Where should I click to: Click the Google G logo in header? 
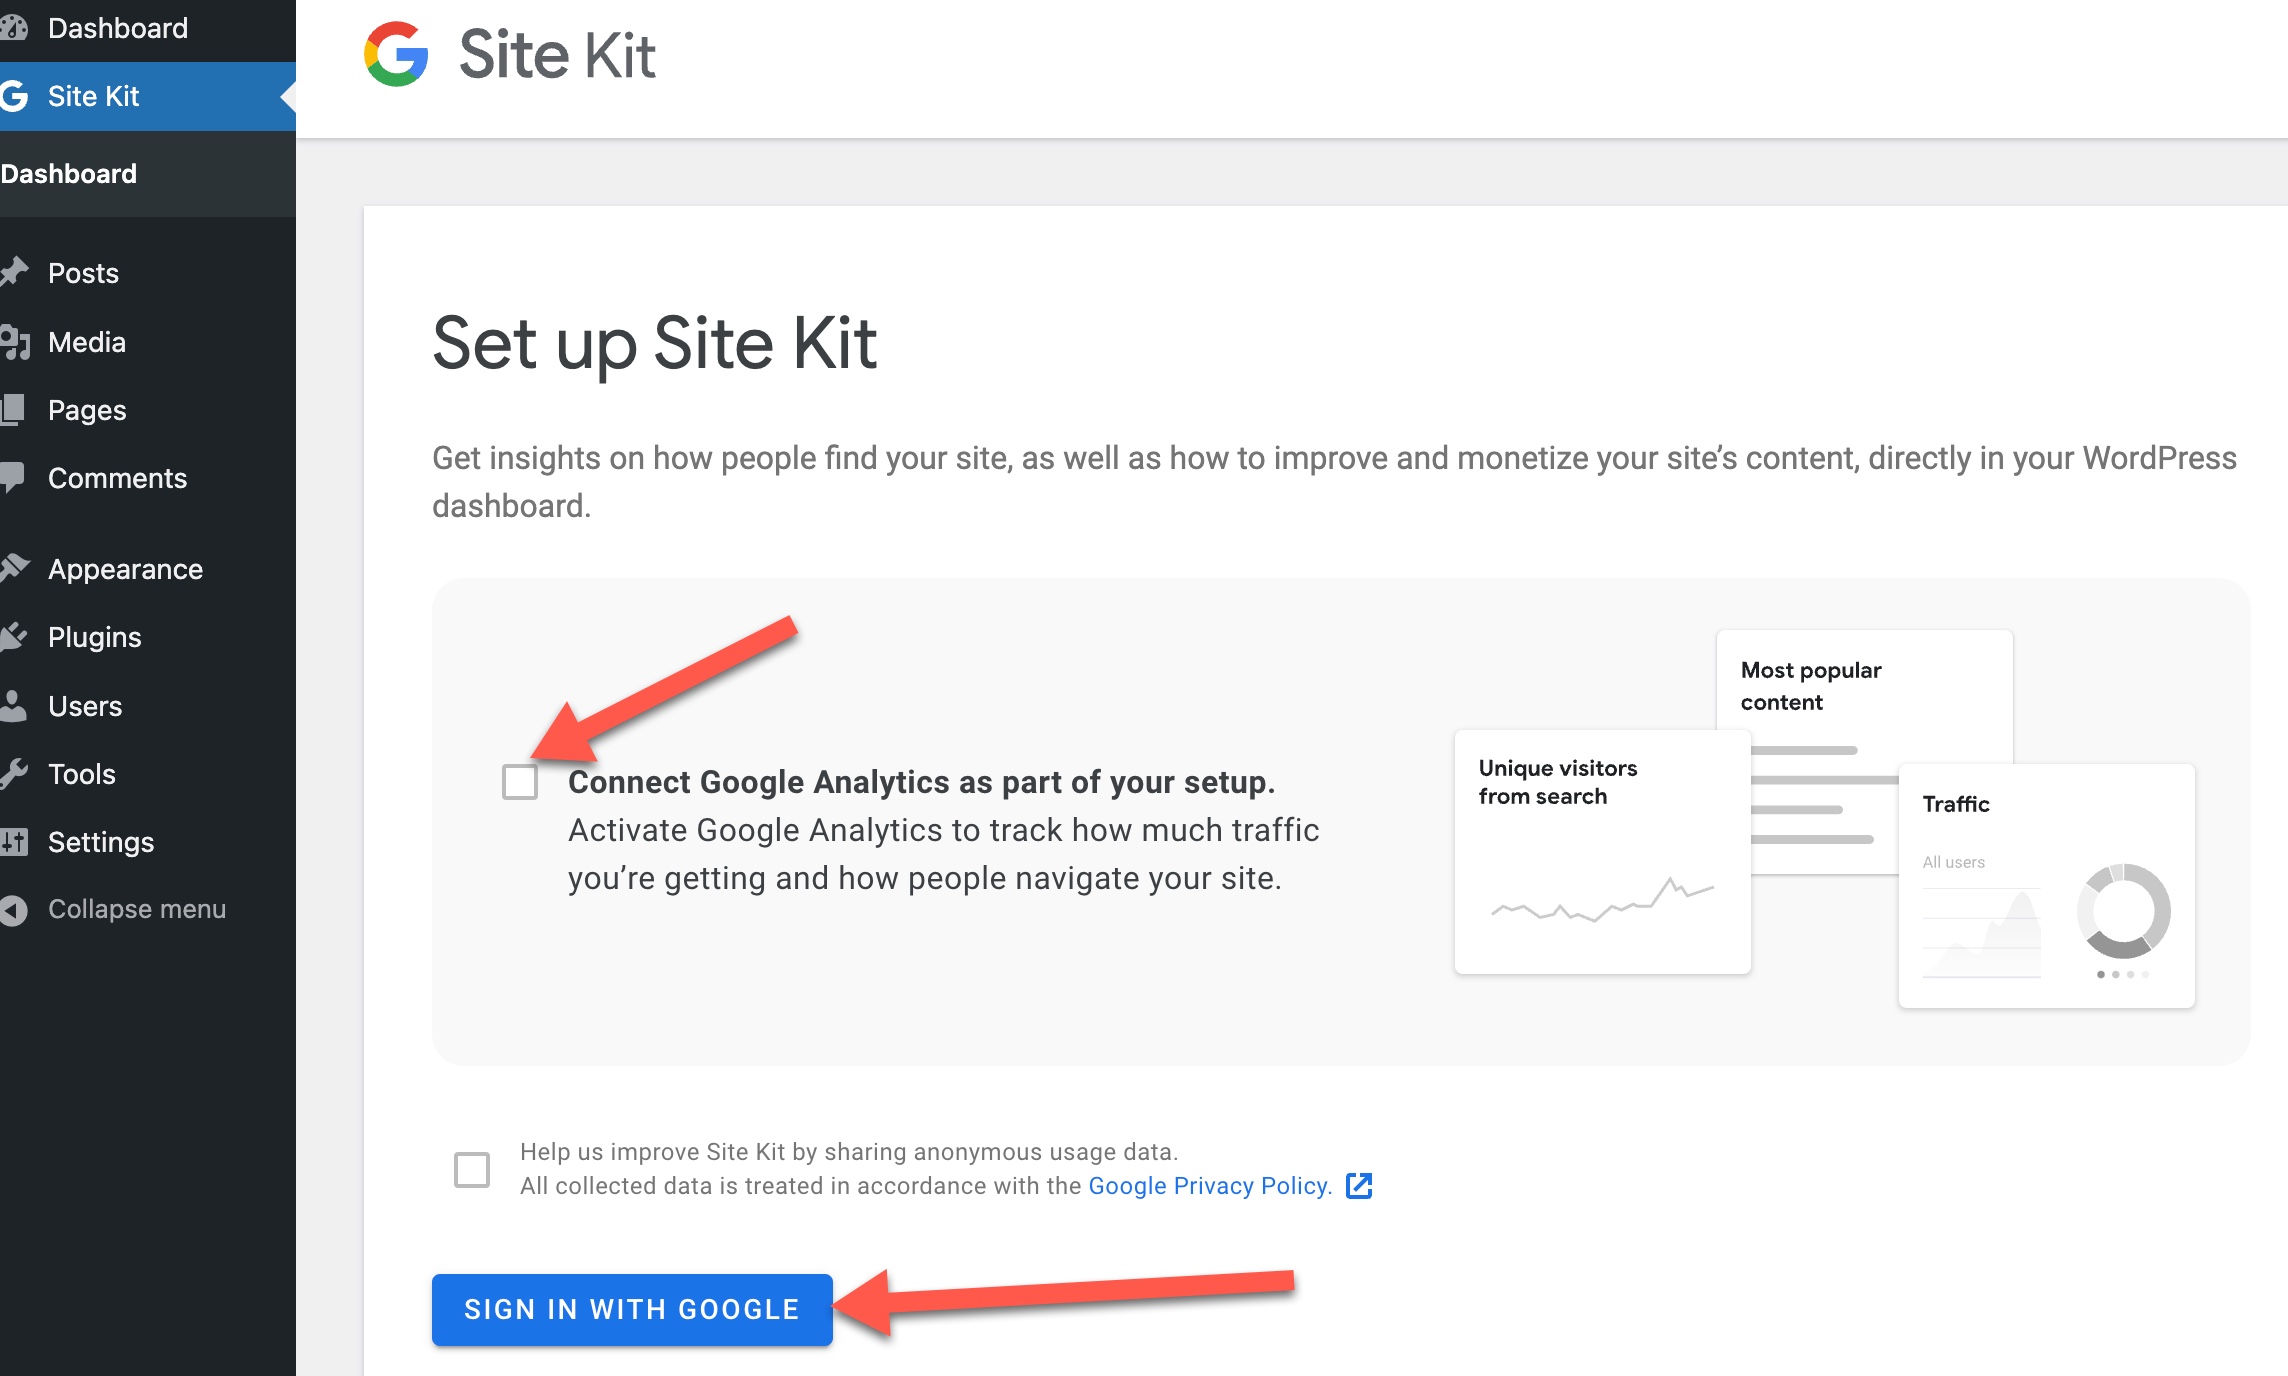click(396, 54)
